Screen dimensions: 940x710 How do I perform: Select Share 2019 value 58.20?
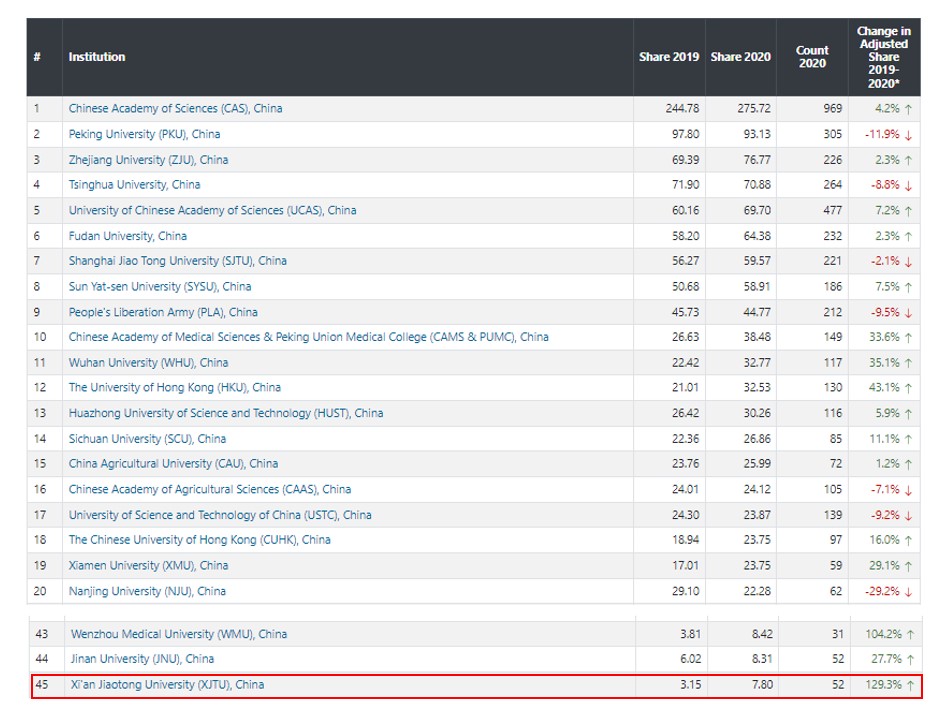click(x=686, y=236)
